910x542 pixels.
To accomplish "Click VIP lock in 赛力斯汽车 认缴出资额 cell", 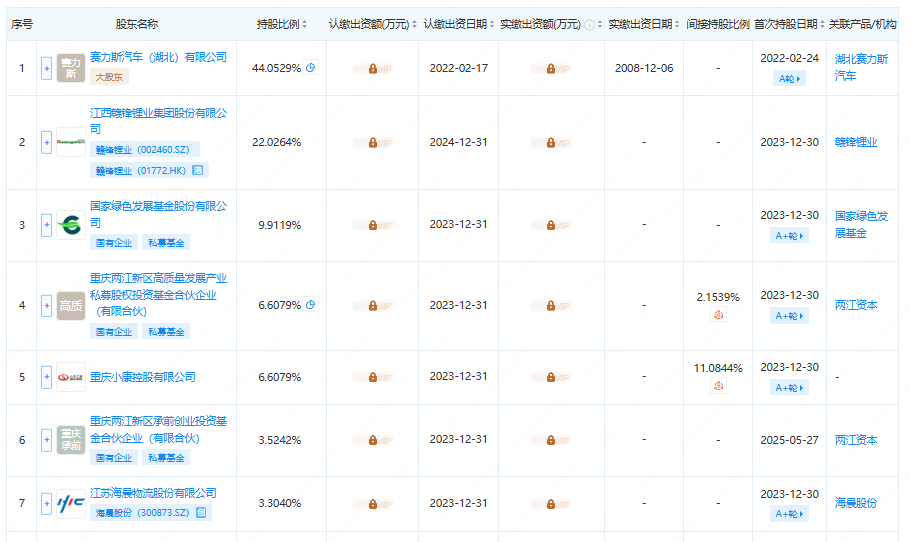I will [x=373, y=68].
